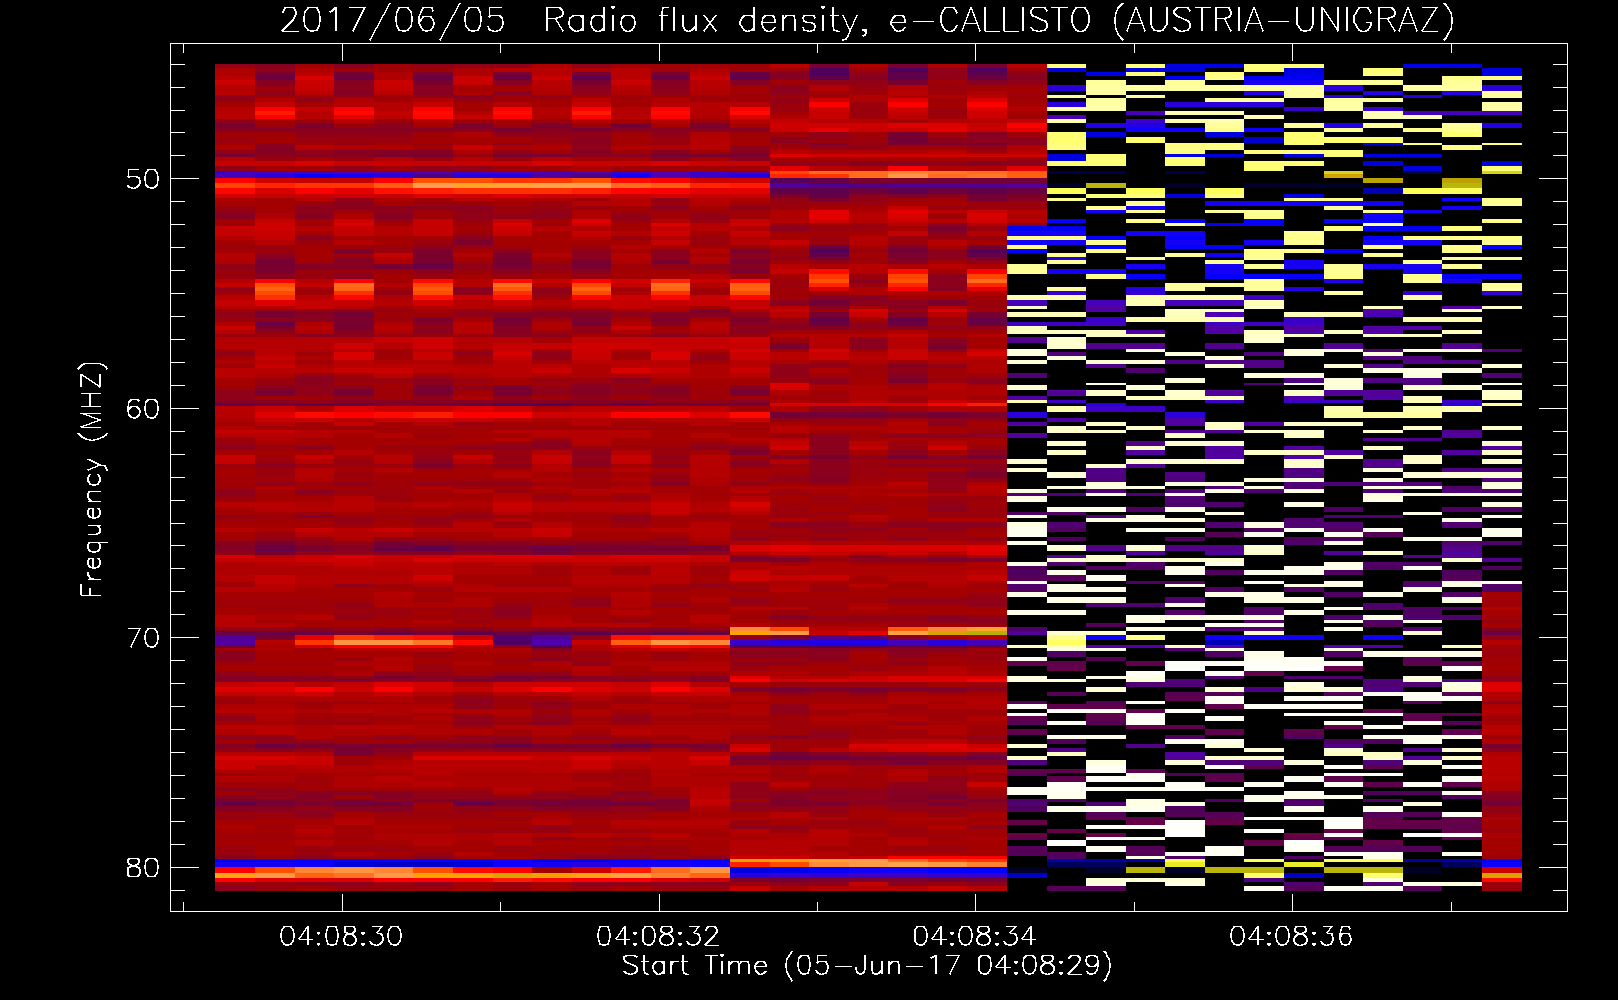1618x1000 pixels.
Task: Select the 80 frequency tick label
Action: 143,867
